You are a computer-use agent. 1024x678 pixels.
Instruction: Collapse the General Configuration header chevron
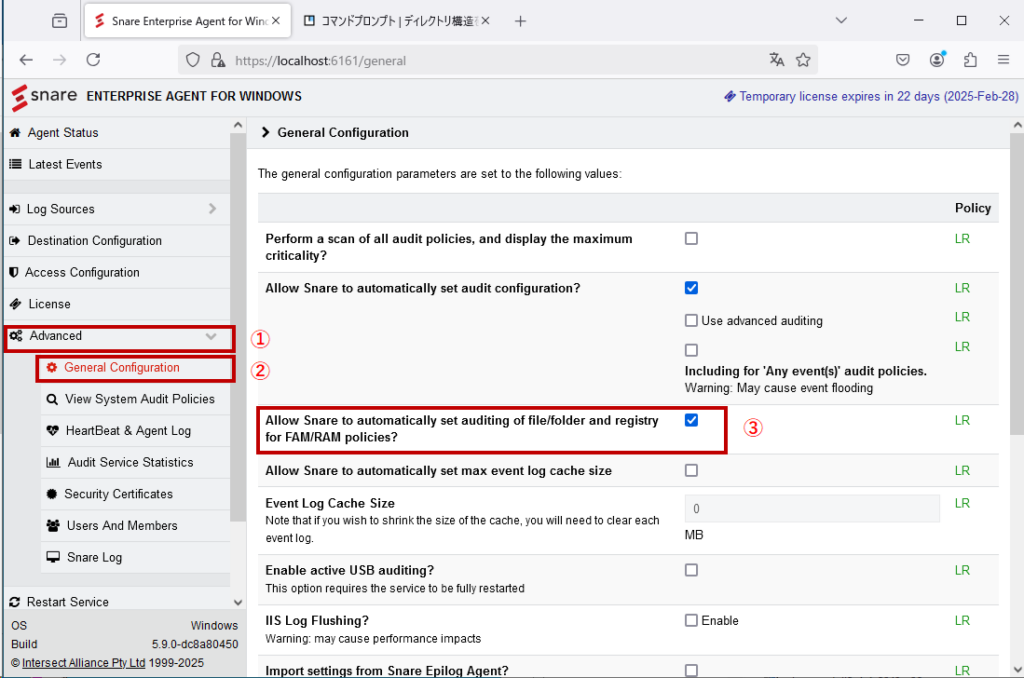coord(265,133)
